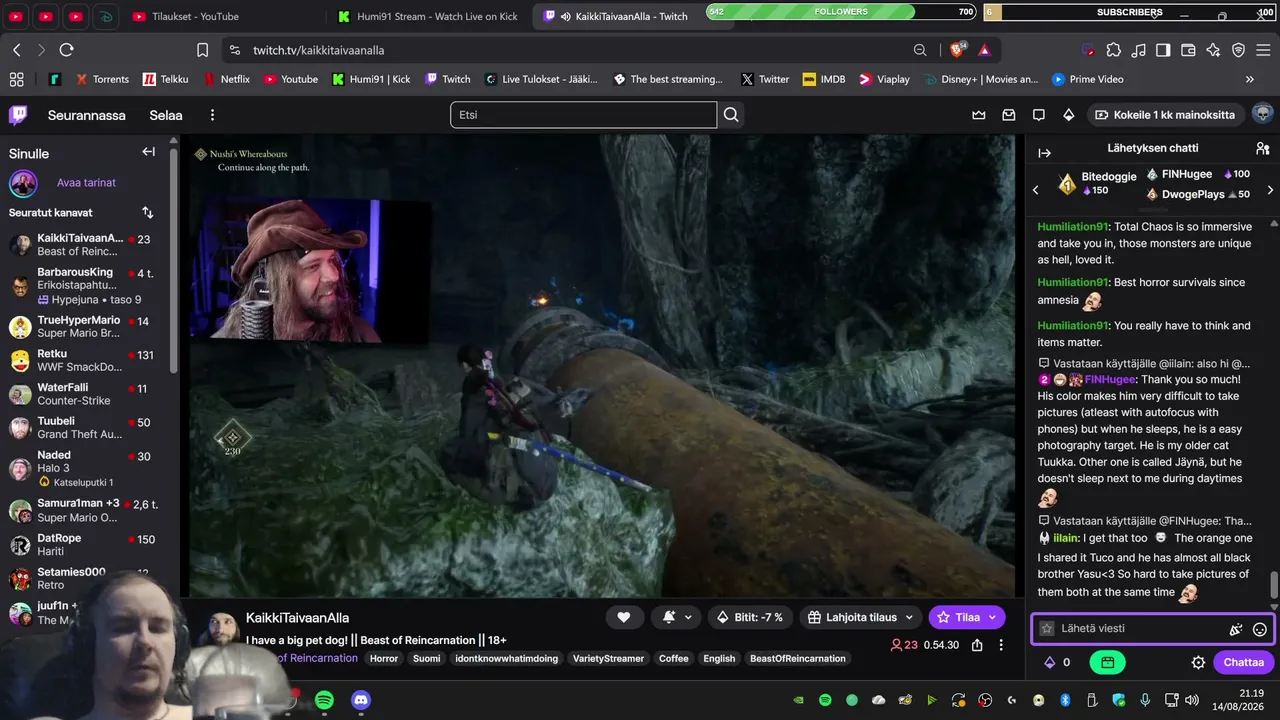This screenshot has width=1280, height=720.
Task: Open the Discord taskbar app
Action: click(361, 700)
